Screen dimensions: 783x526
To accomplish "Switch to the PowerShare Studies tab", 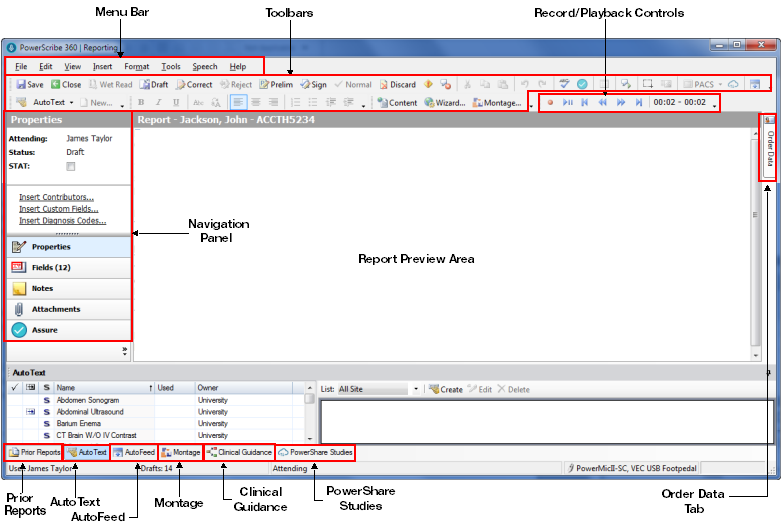I will [316, 452].
